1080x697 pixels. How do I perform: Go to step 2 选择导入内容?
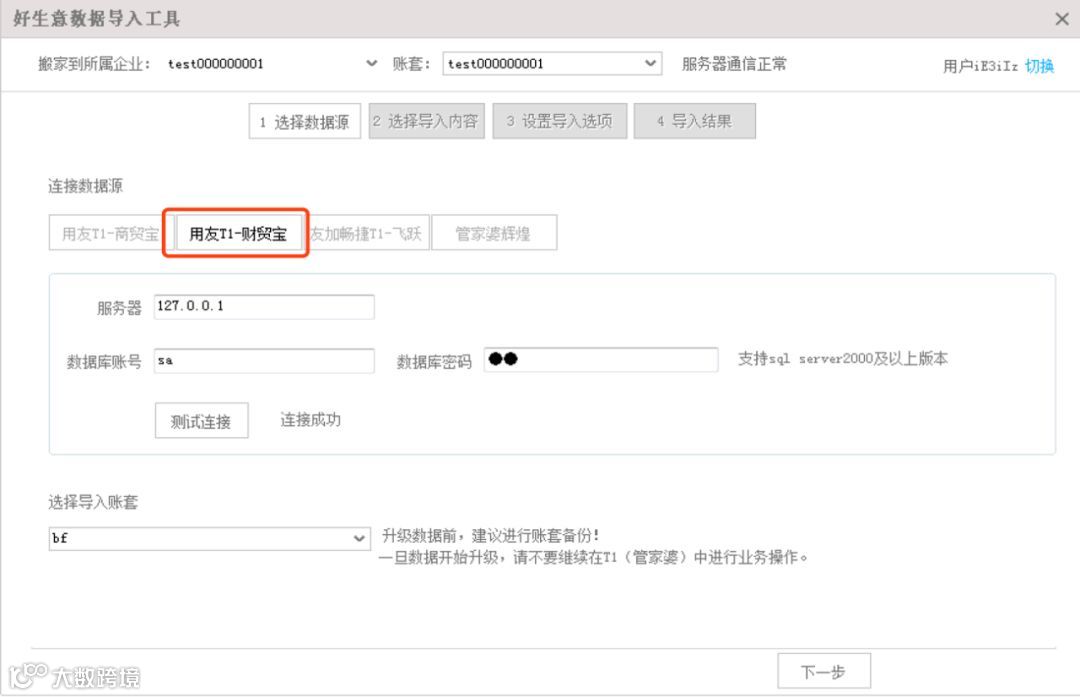pos(426,121)
